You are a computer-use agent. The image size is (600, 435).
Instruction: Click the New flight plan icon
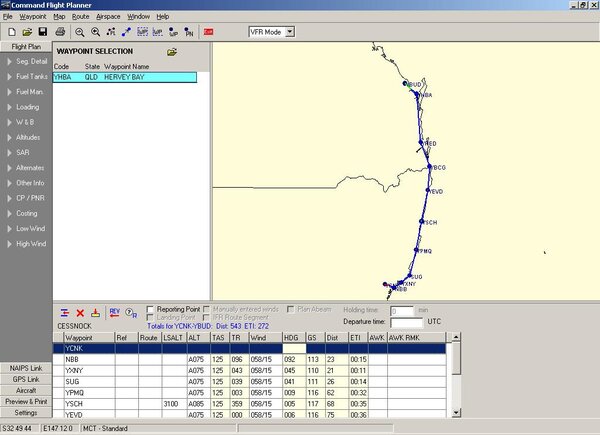tap(8, 32)
